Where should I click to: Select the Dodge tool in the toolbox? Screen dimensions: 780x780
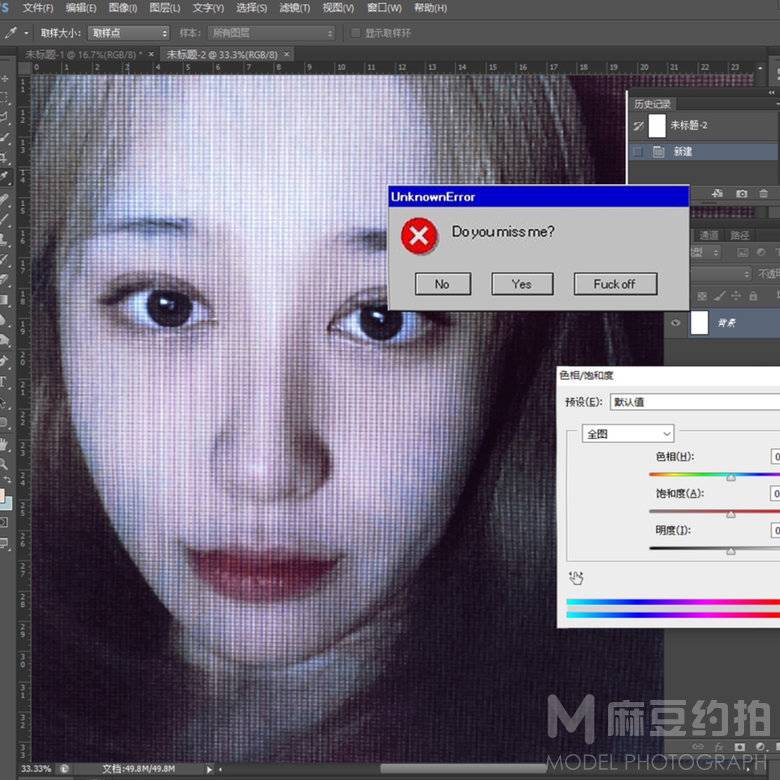coord(4,340)
